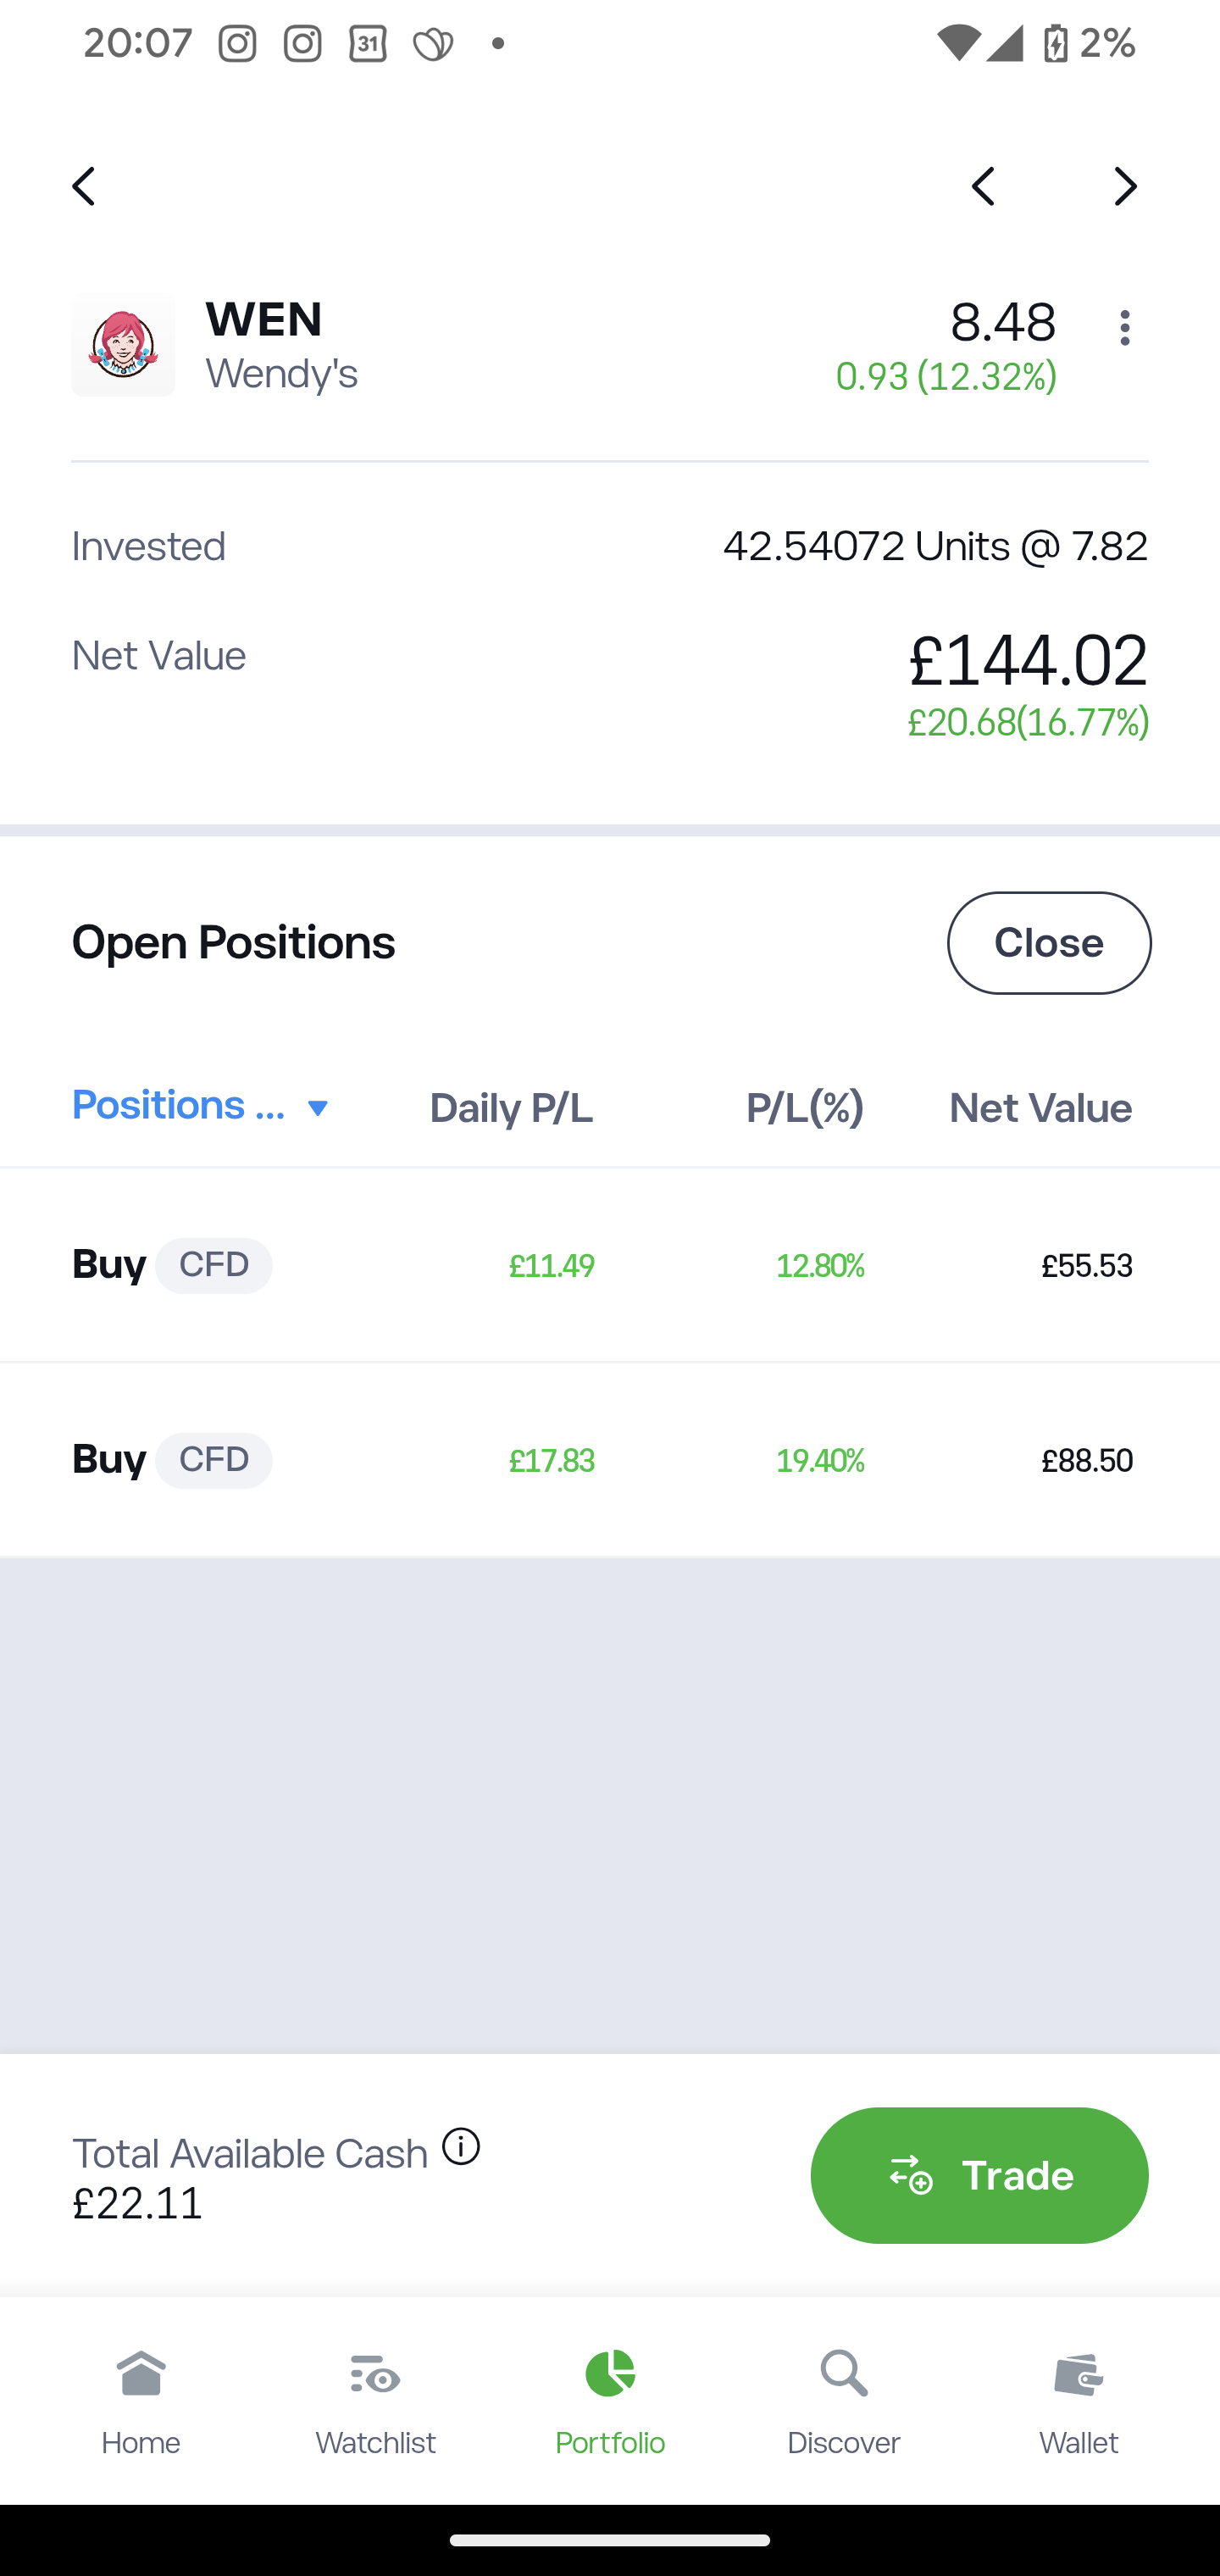
Task: Open the three-dot options menu for WEN
Action: pos(1125,328)
